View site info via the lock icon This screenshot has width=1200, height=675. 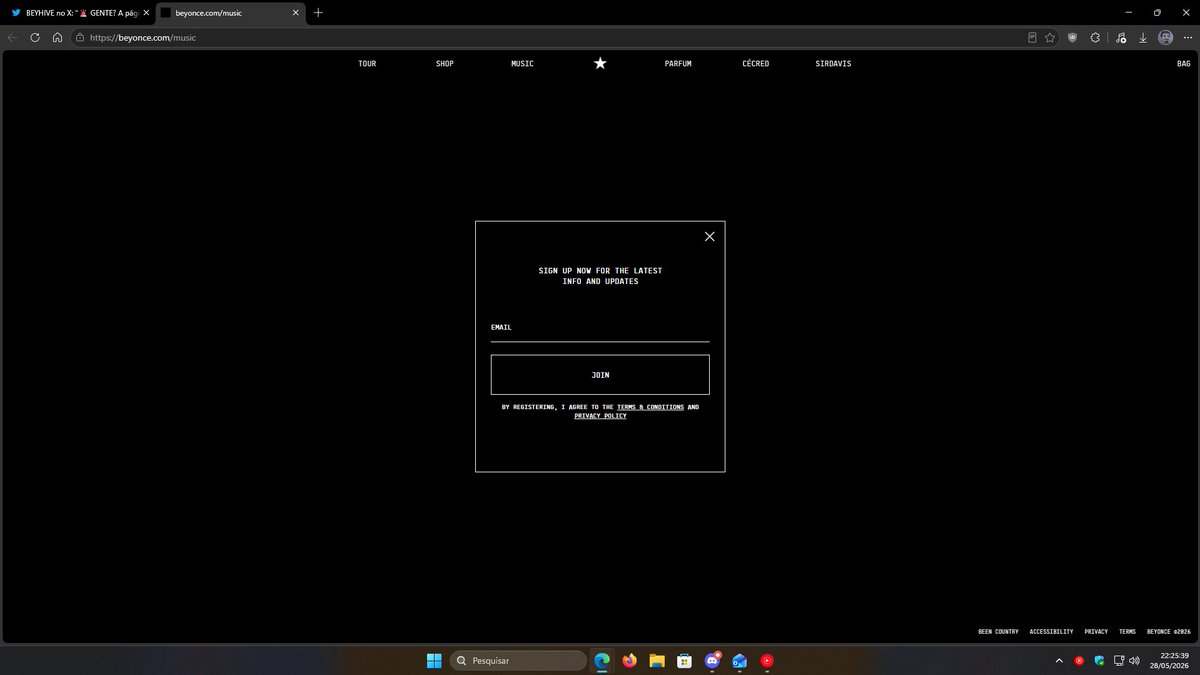coord(79,38)
